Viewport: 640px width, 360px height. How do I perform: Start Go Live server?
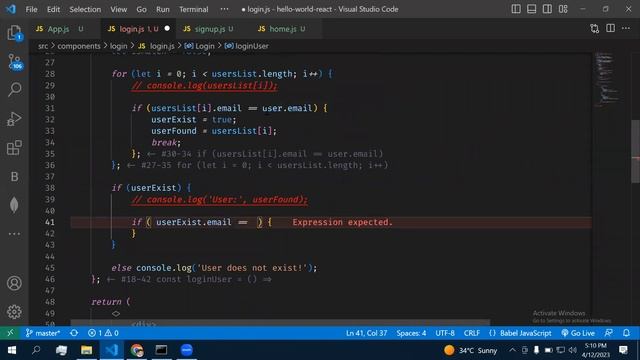click(578, 333)
